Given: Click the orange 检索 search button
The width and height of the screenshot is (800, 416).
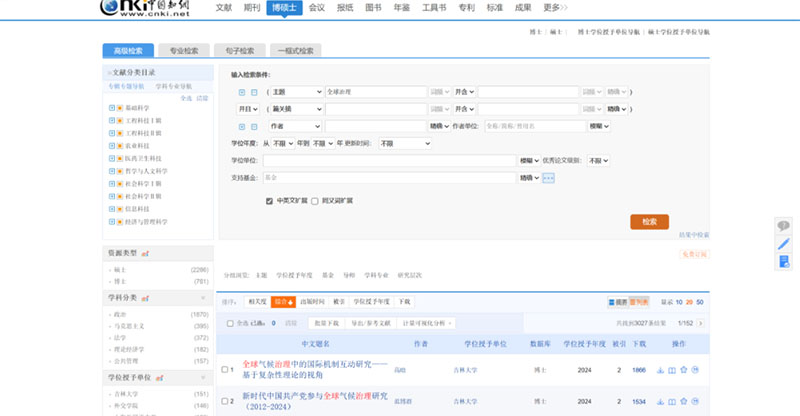Looking at the screenshot, I should [649, 222].
